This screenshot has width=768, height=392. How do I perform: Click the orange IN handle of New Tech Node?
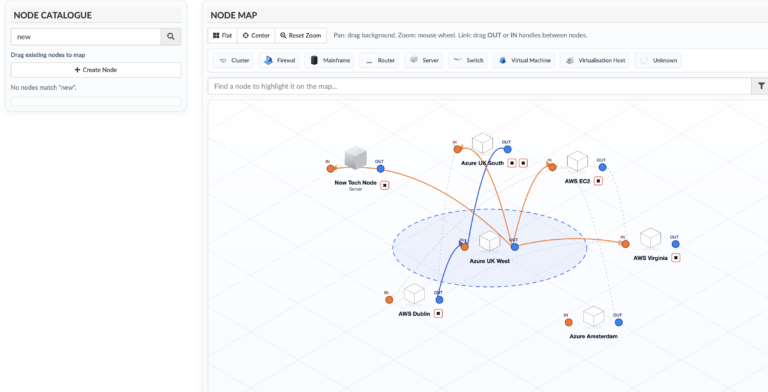click(331, 169)
